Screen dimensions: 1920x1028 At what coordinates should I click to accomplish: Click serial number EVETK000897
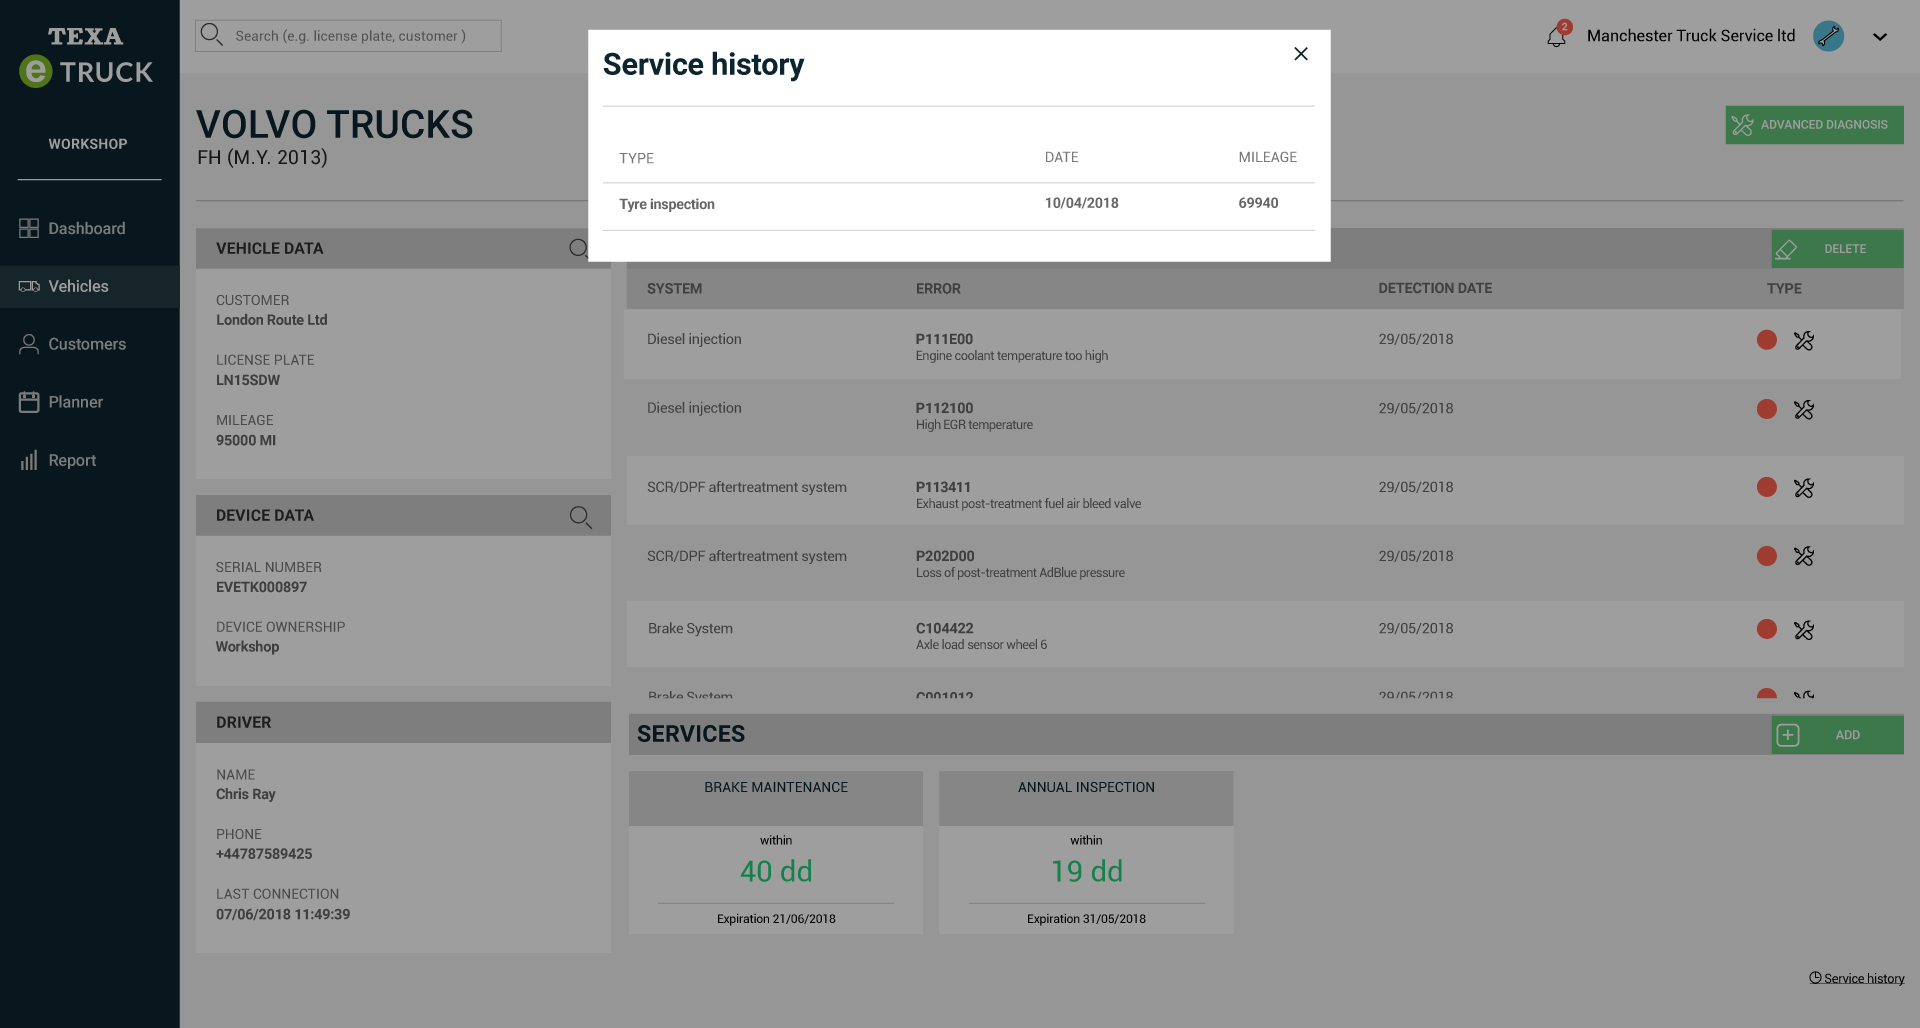(261, 587)
